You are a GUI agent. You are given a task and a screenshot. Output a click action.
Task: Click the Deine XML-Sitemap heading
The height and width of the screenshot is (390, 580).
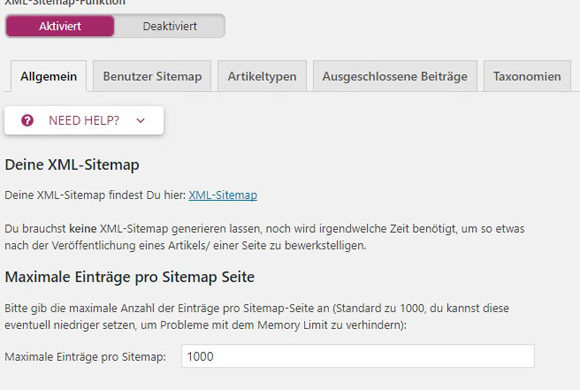click(72, 165)
